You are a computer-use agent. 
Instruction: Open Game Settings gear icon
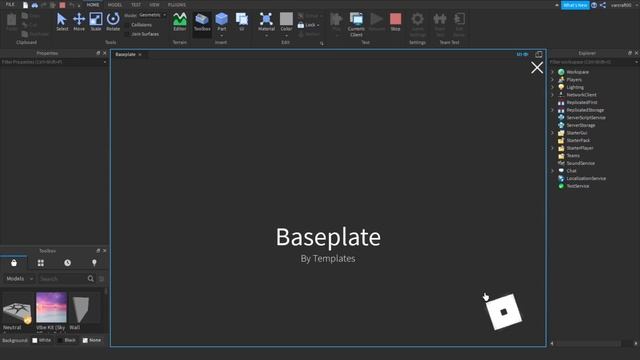pos(417,19)
